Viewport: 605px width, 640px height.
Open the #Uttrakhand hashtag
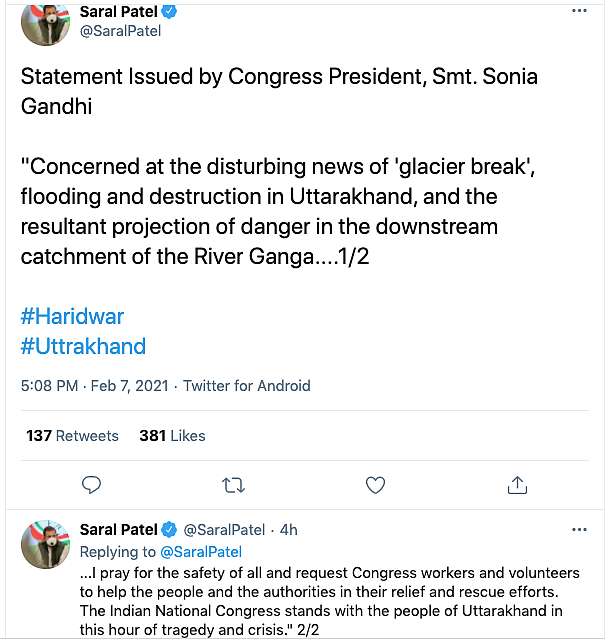pyautogui.click(x=83, y=347)
